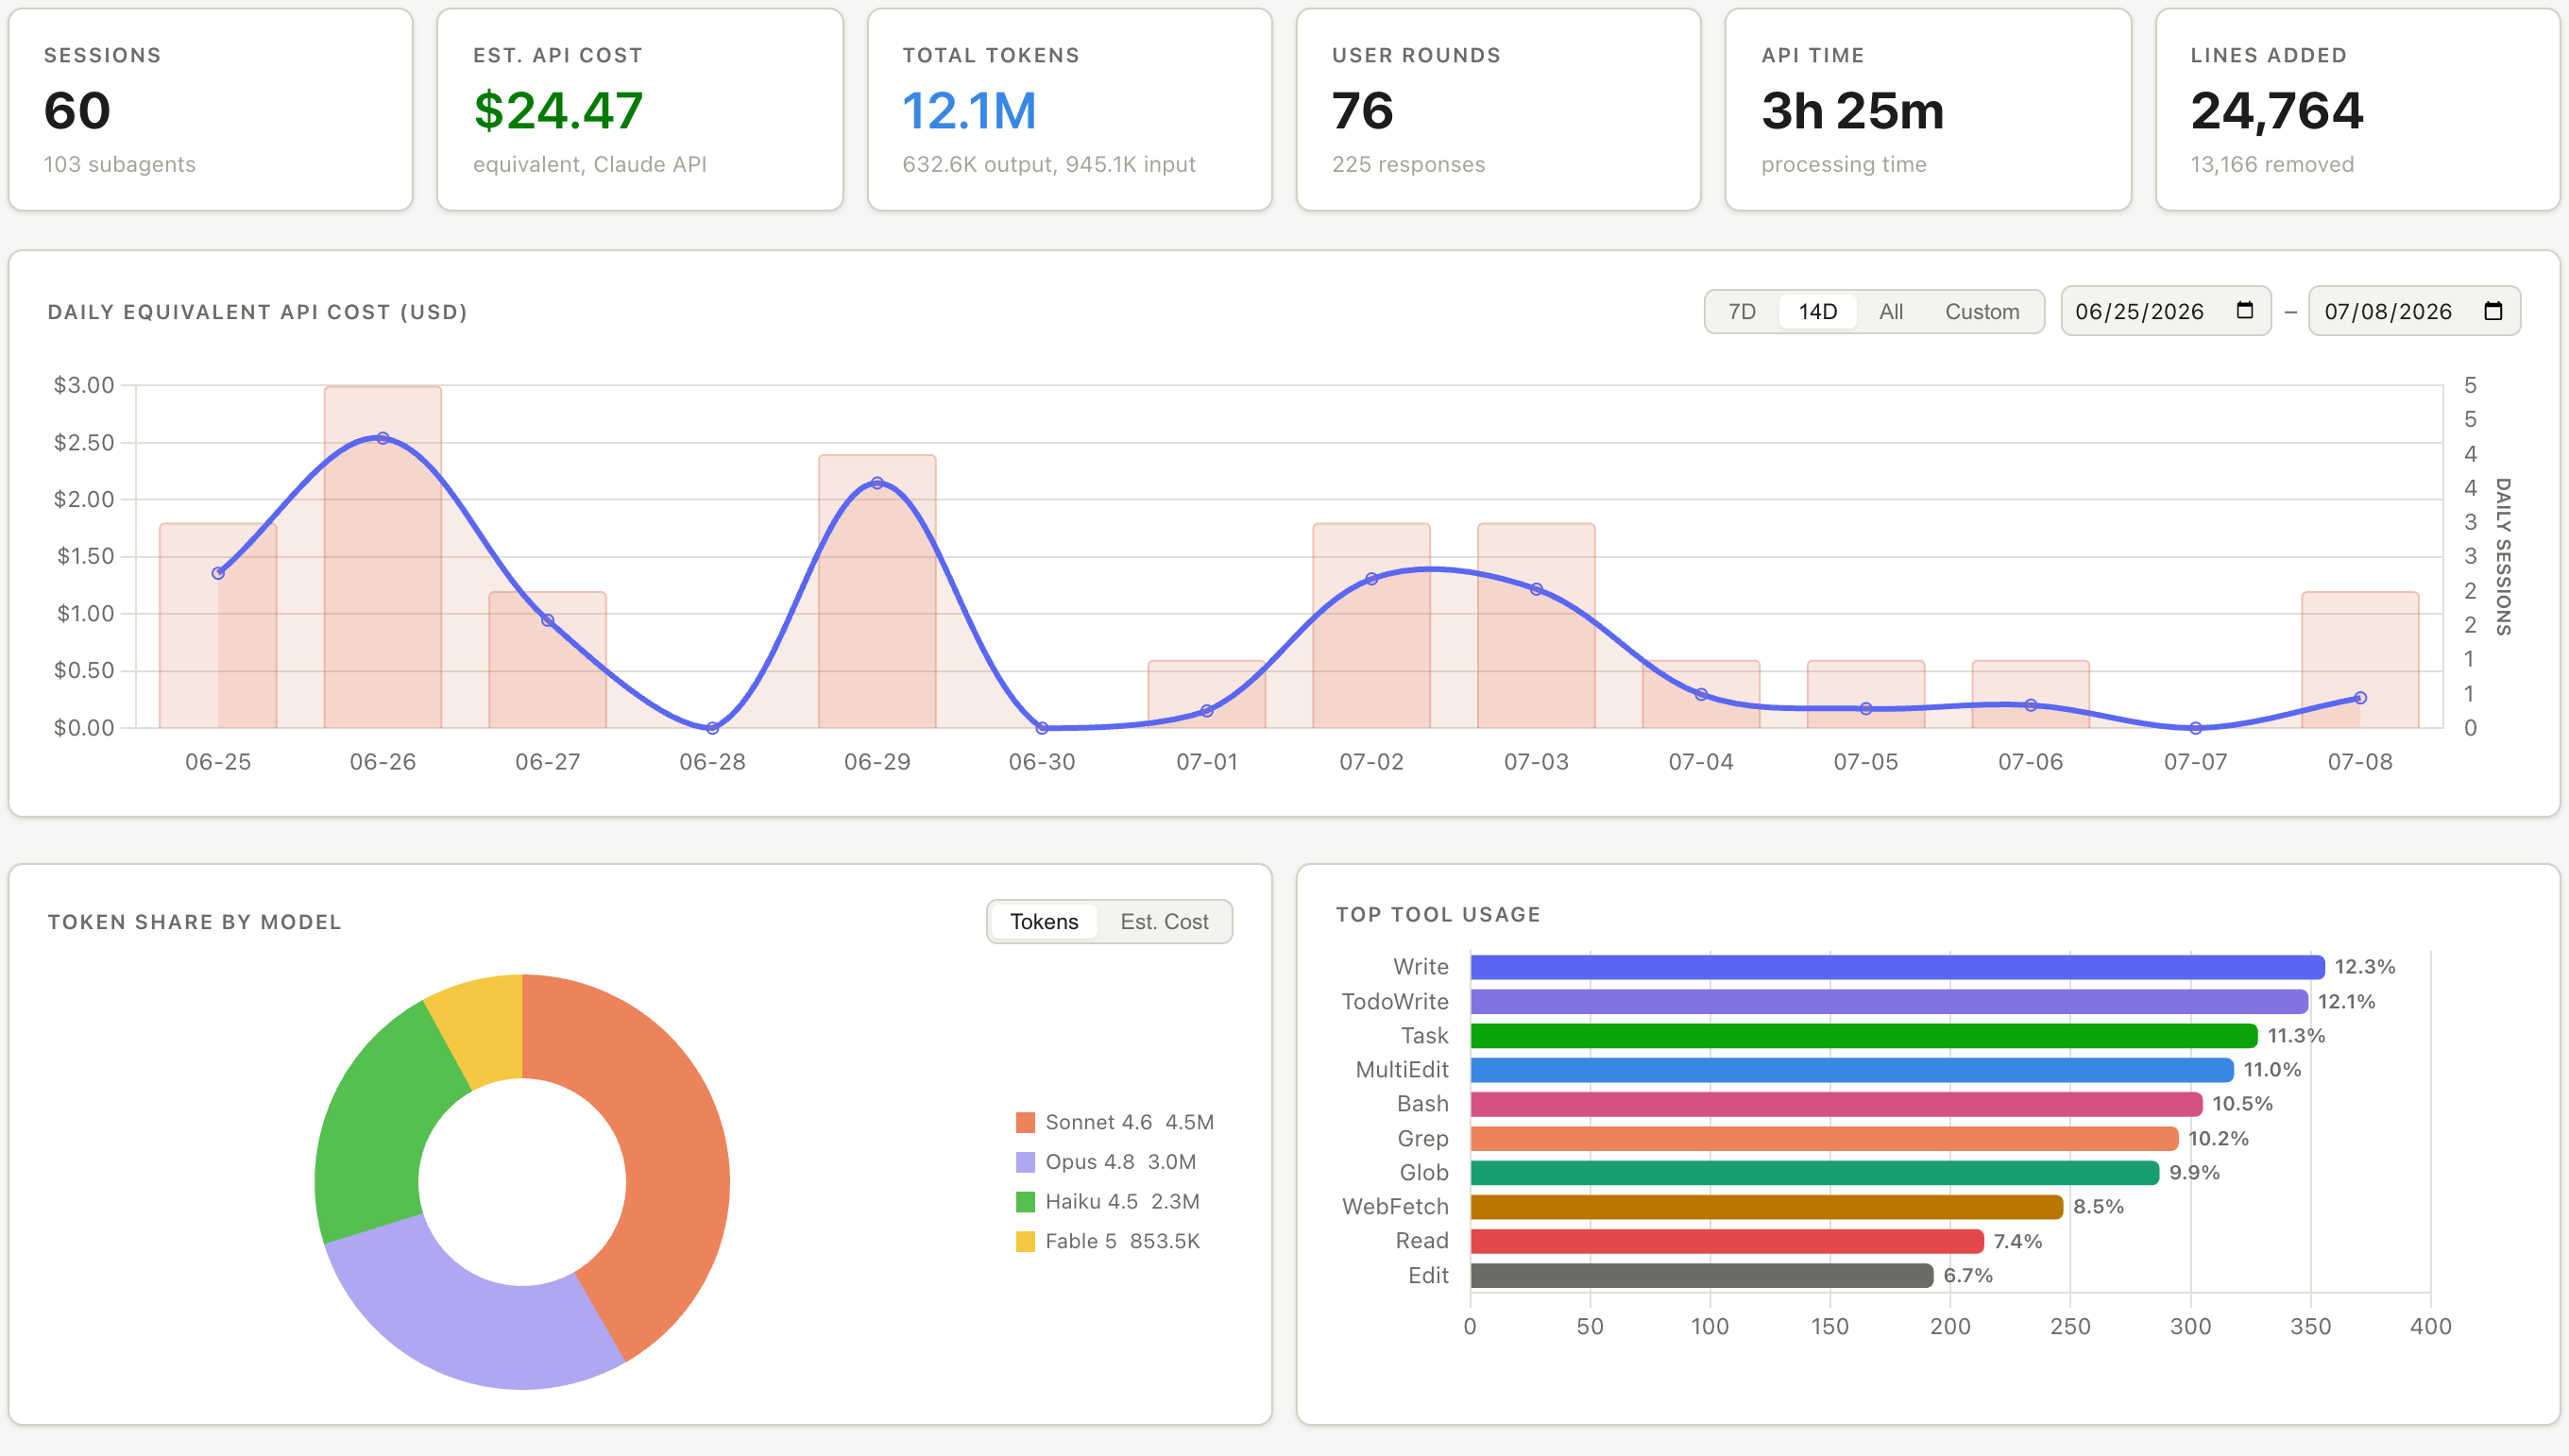The height and width of the screenshot is (1456, 2569).
Task: Click the start date field 06/25/2026
Action: [x=2165, y=311]
